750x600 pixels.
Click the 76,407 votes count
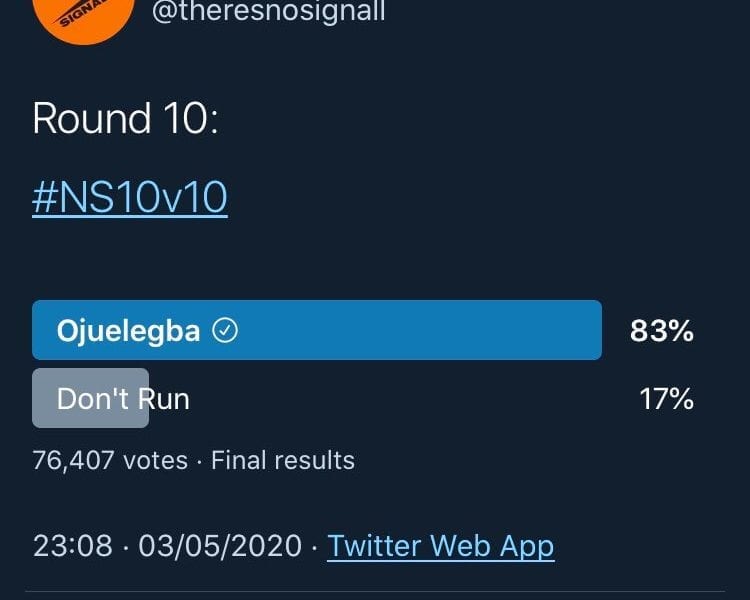(x=110, y=460)
